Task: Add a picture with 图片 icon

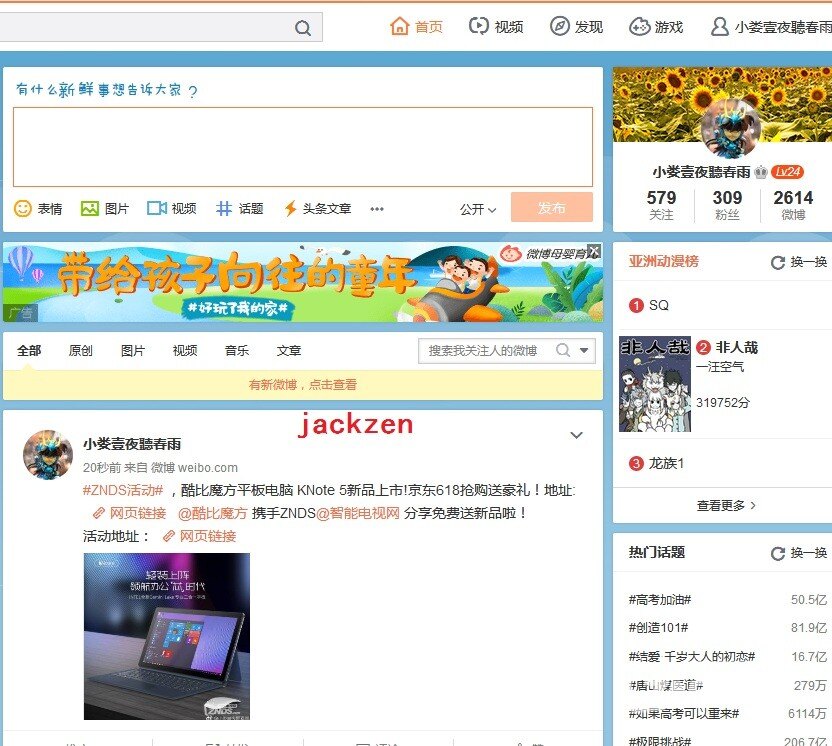Action: pyautogui.click(x=105, y=209)
